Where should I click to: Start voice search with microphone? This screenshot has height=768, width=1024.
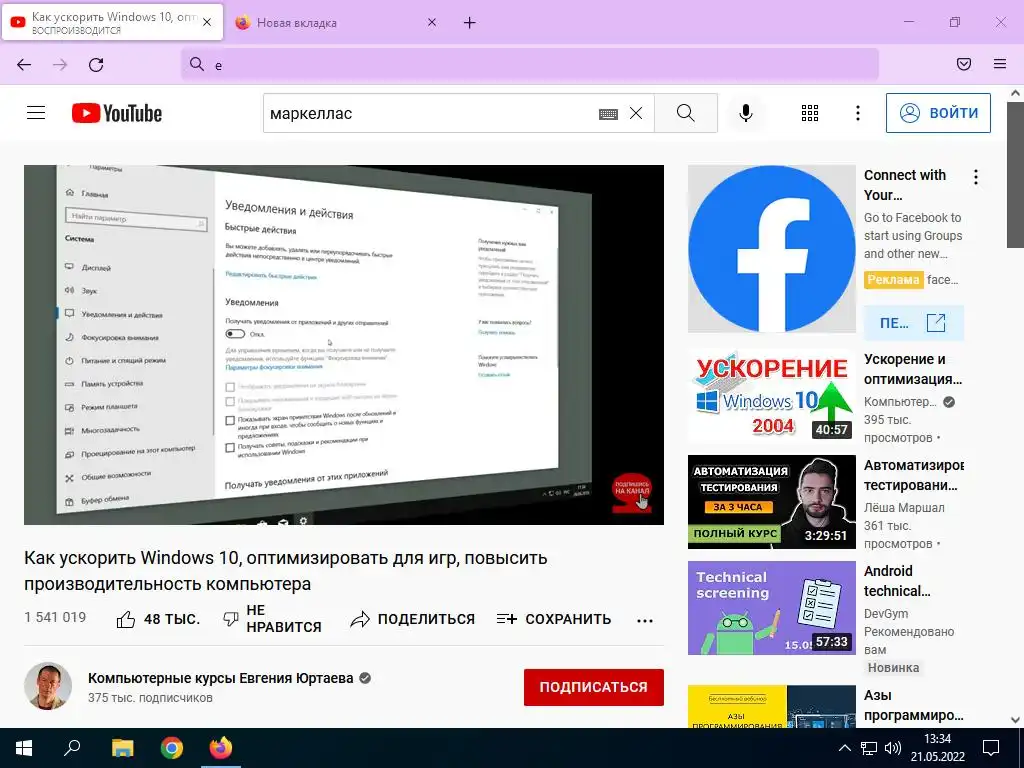[x=745, y=113]
